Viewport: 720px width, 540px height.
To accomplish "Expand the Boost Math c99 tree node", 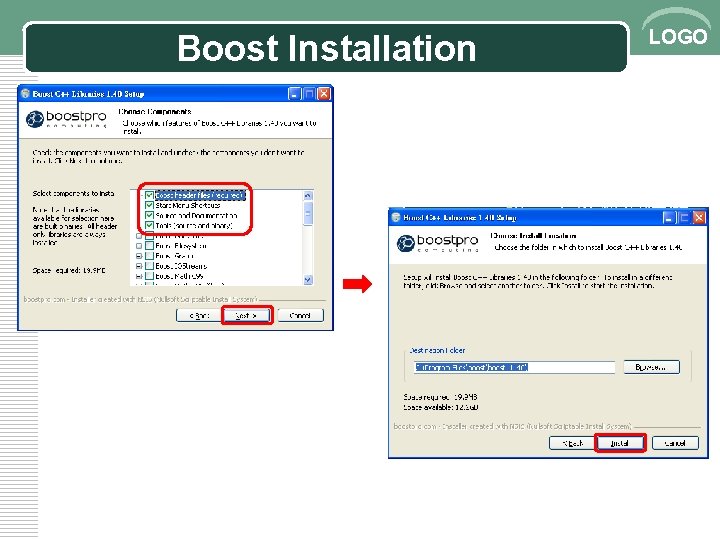I will pos(139,276).
